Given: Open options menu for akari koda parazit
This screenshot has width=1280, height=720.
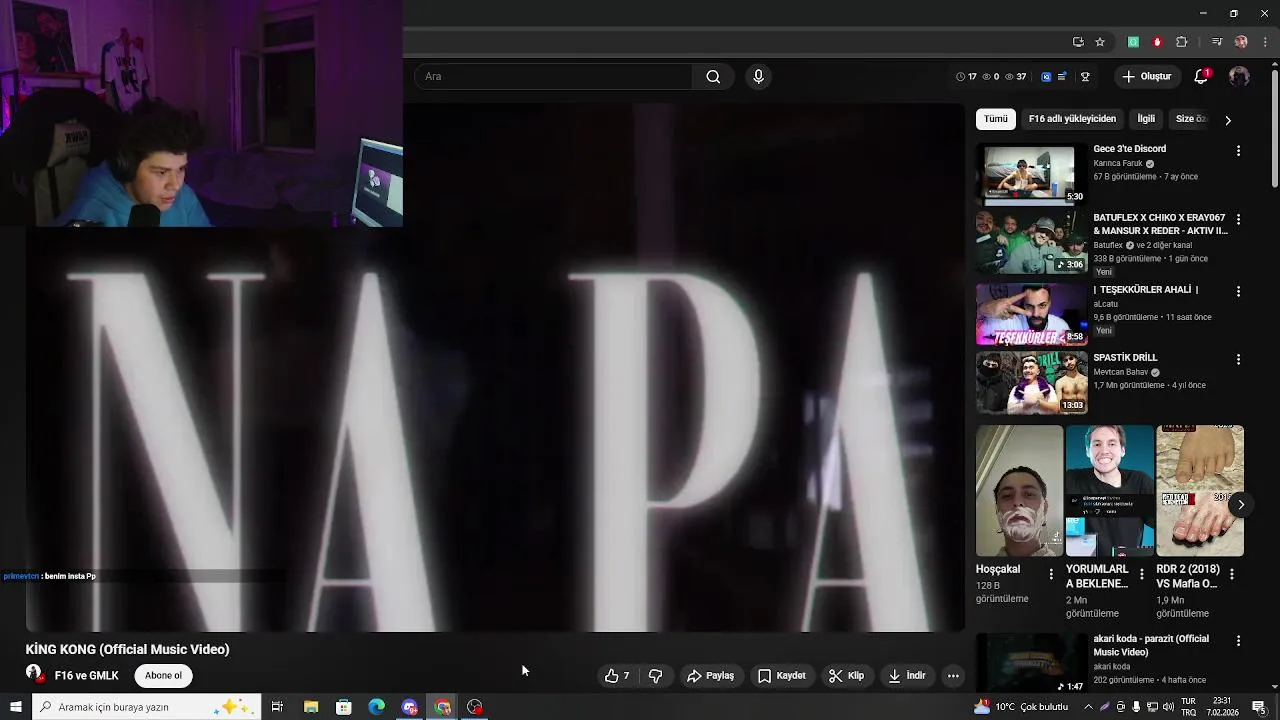Looking at the screenshot, I should click(1238, 641).
